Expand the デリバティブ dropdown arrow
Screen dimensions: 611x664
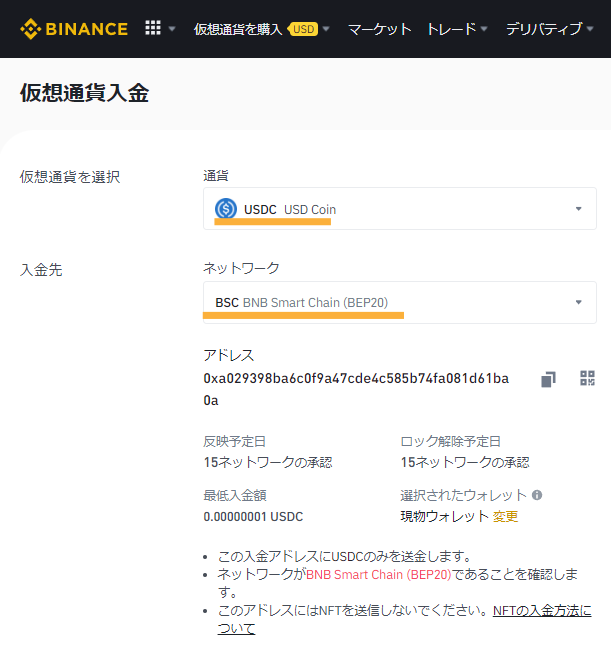(x=590, y=29)
